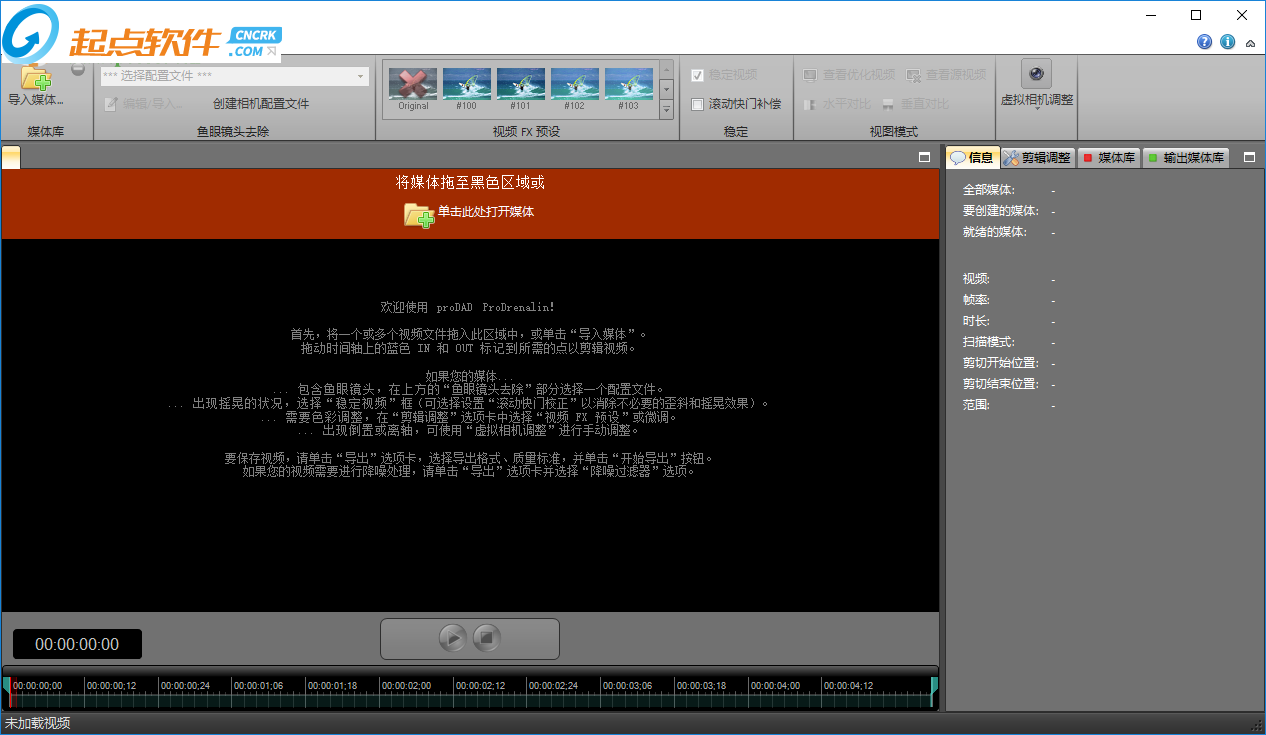Click the timeline scrollbar above the ruler
1266x735 pixels.
tap(470, 670)
